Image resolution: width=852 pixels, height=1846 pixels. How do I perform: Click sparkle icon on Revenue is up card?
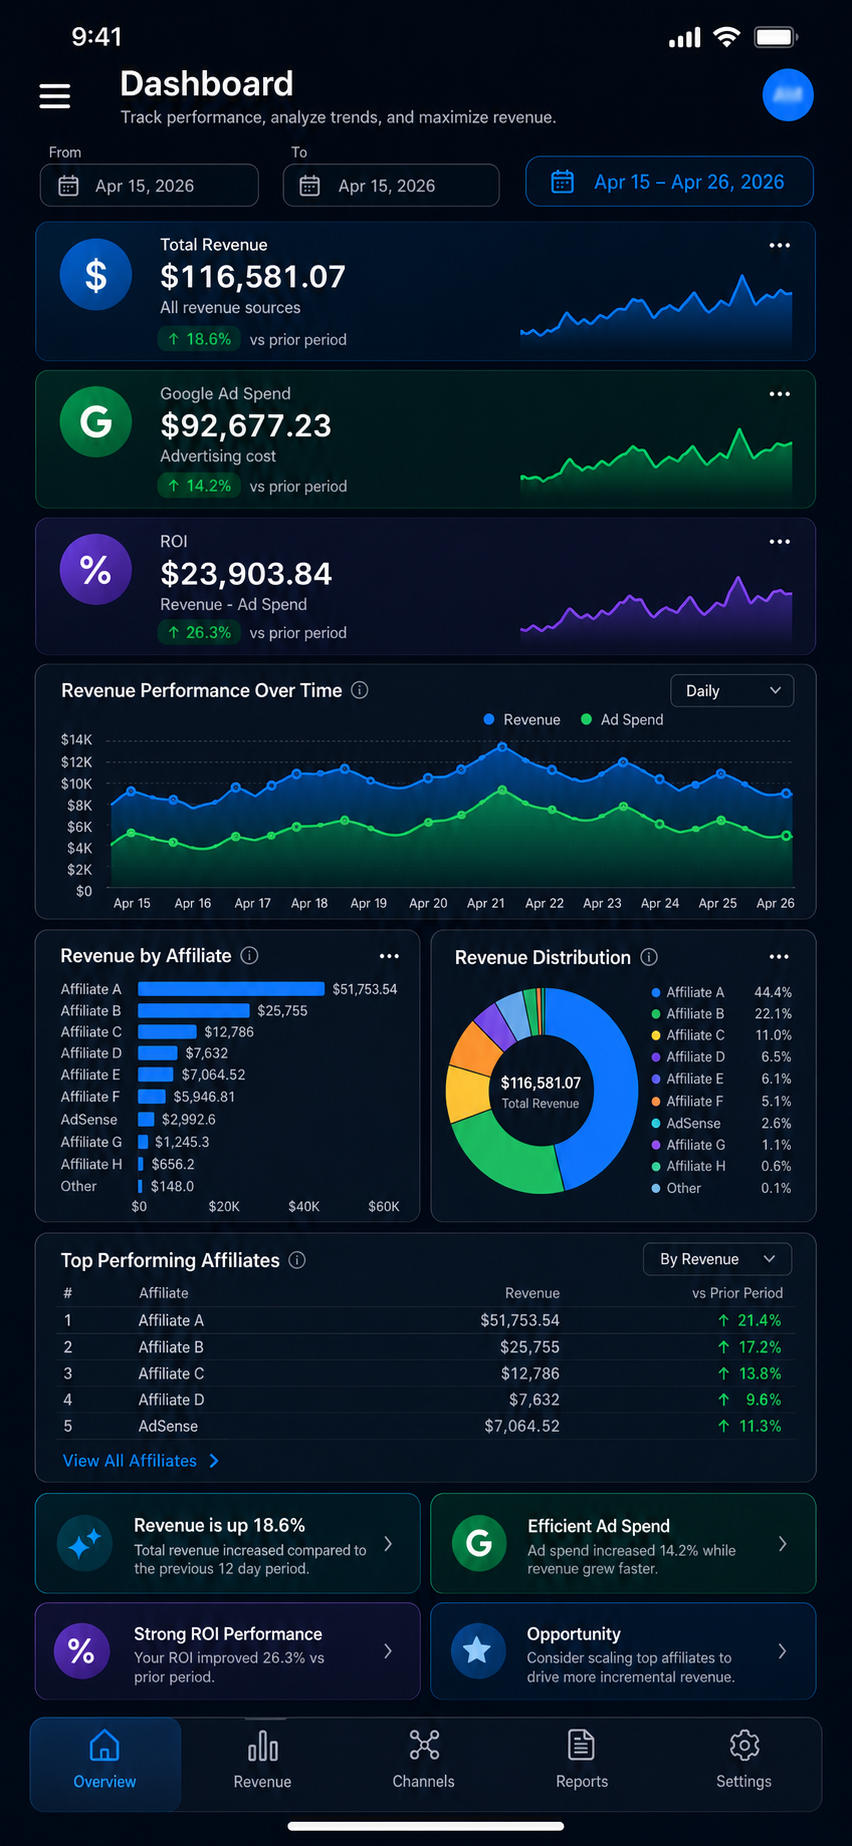85,1543
